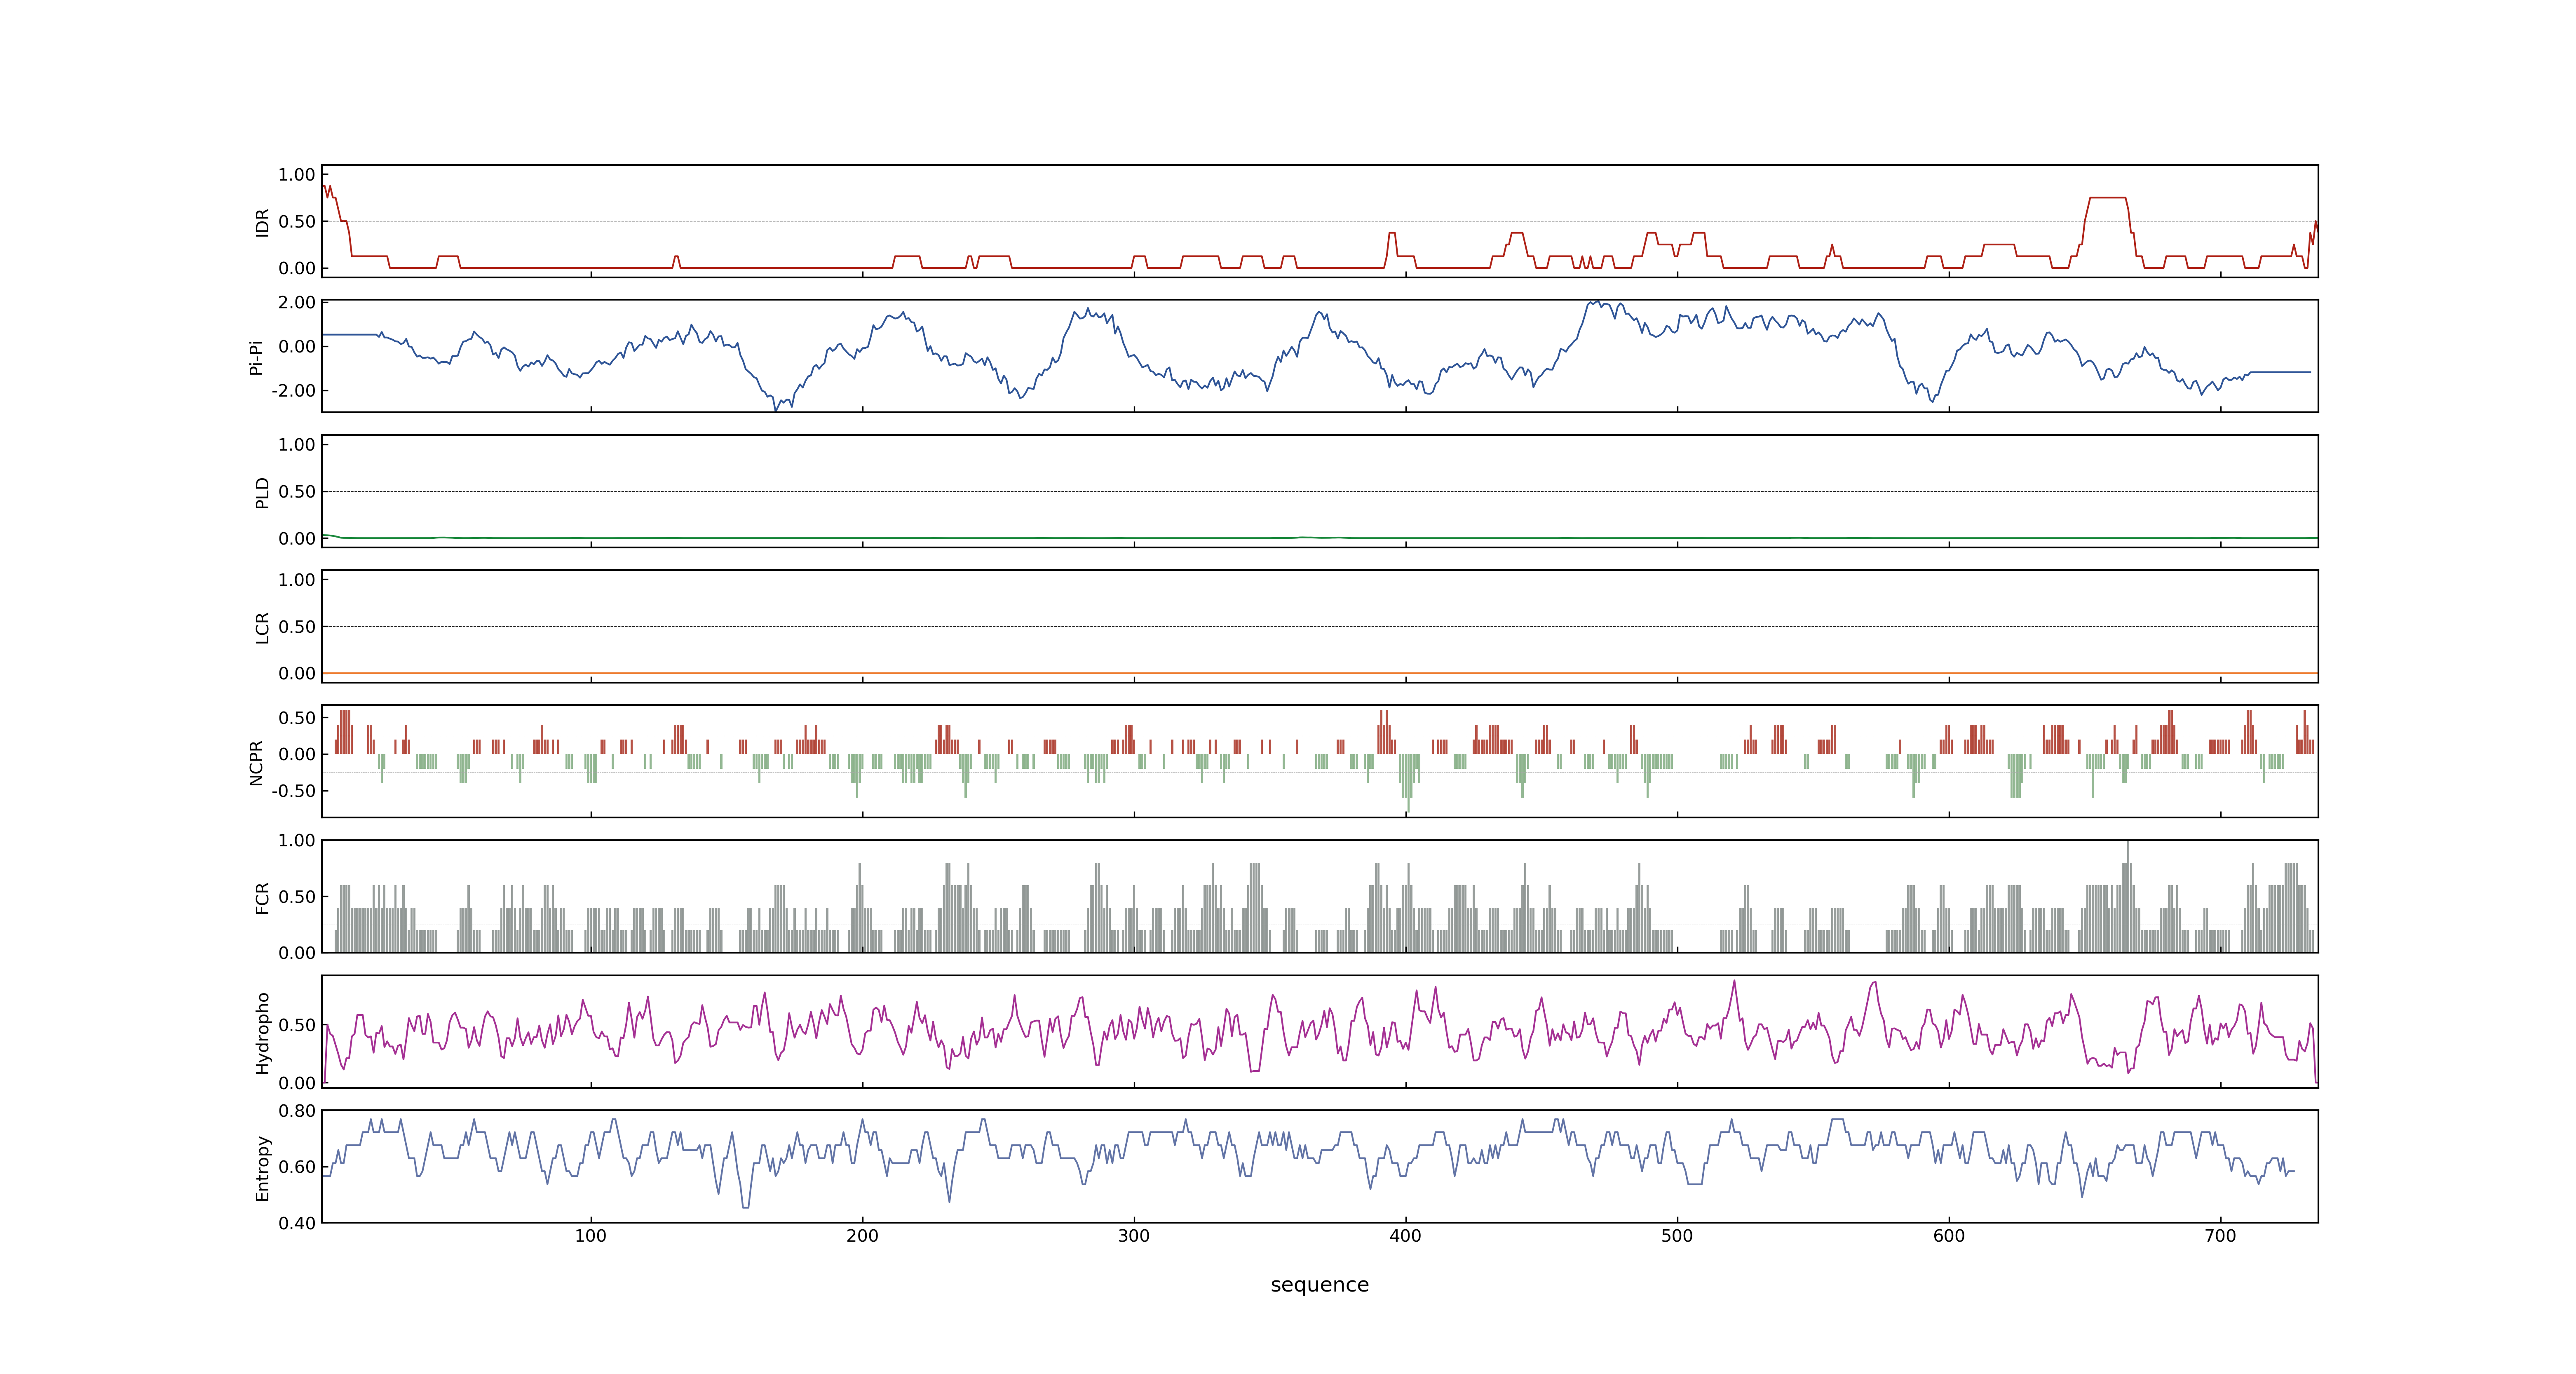
Task: Click the PLD axis label
Action: click(263, 492)
